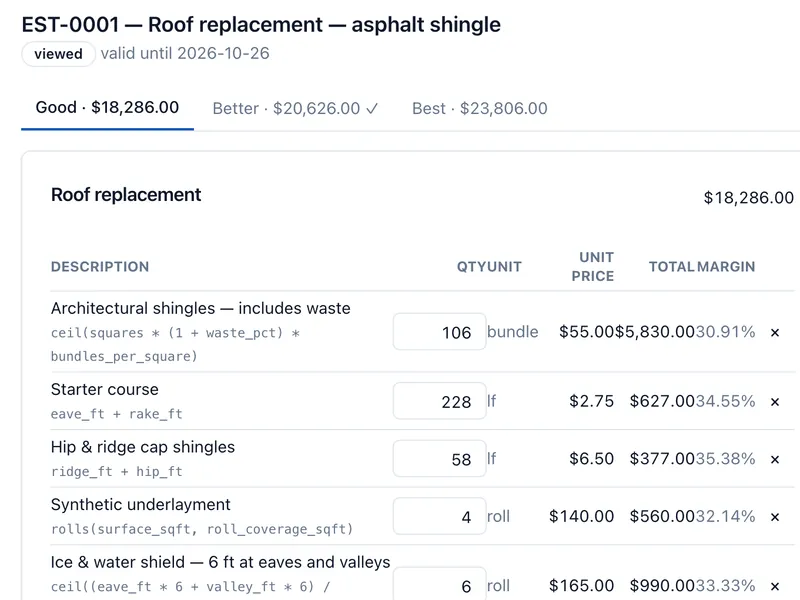
Task: Edit Hip & ridge cap quantity 58
Action: click(x=439, y=459)
